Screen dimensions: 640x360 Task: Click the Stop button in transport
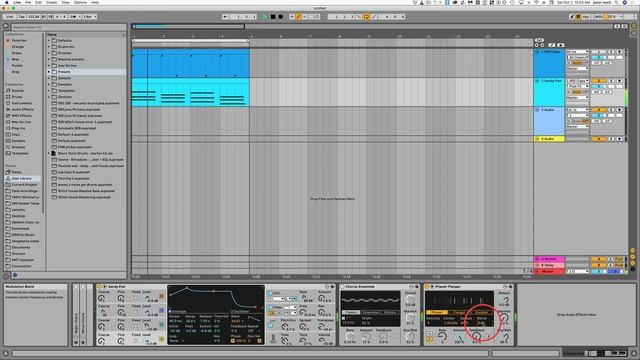(273, 17)
